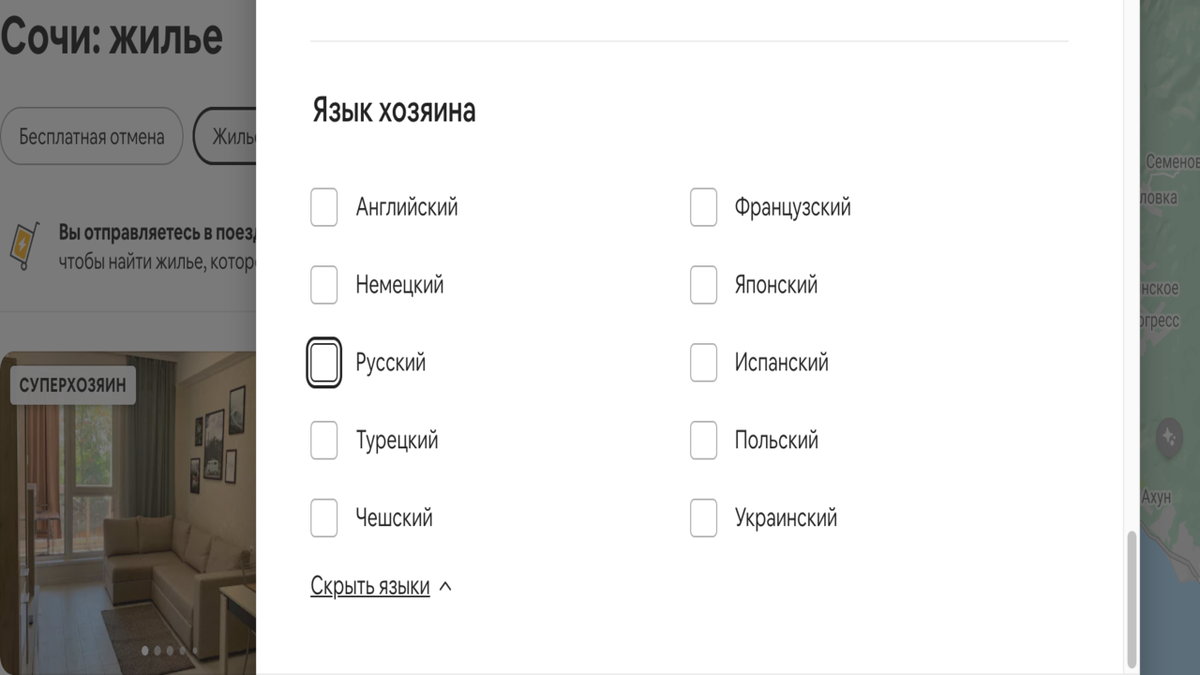Collapse languages via Скрыть языки link

370,586
